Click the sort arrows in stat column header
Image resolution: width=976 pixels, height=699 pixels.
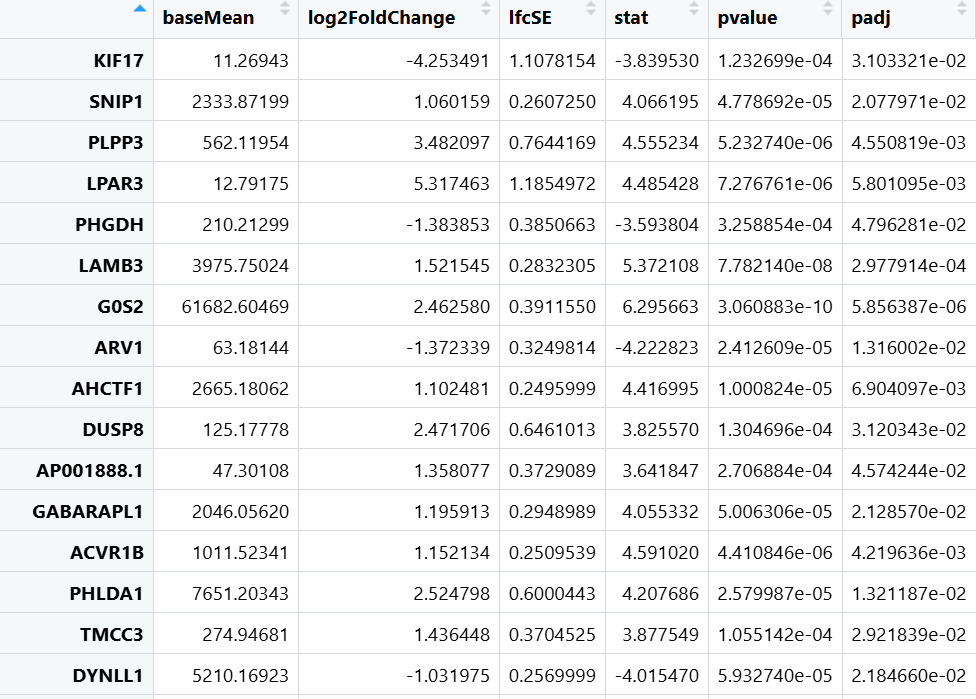[694, 10]
